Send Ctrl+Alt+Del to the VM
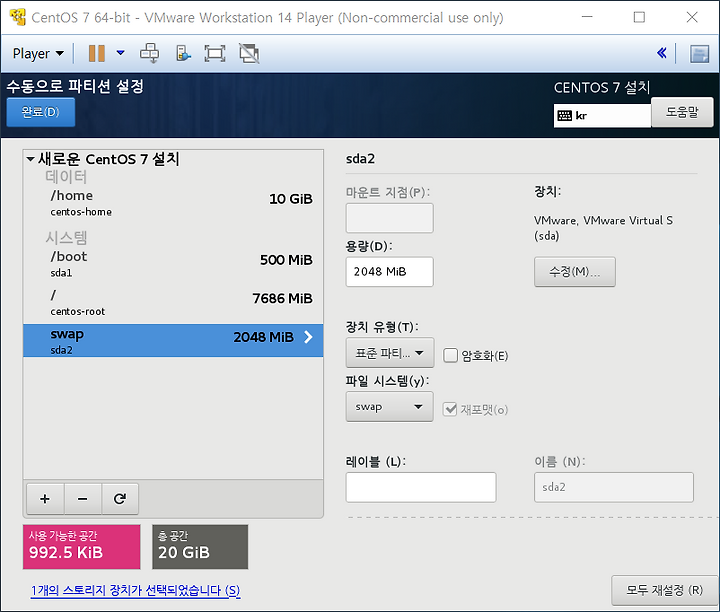The width and height of the screenshot is (720, 612). [x=150, y=53]
